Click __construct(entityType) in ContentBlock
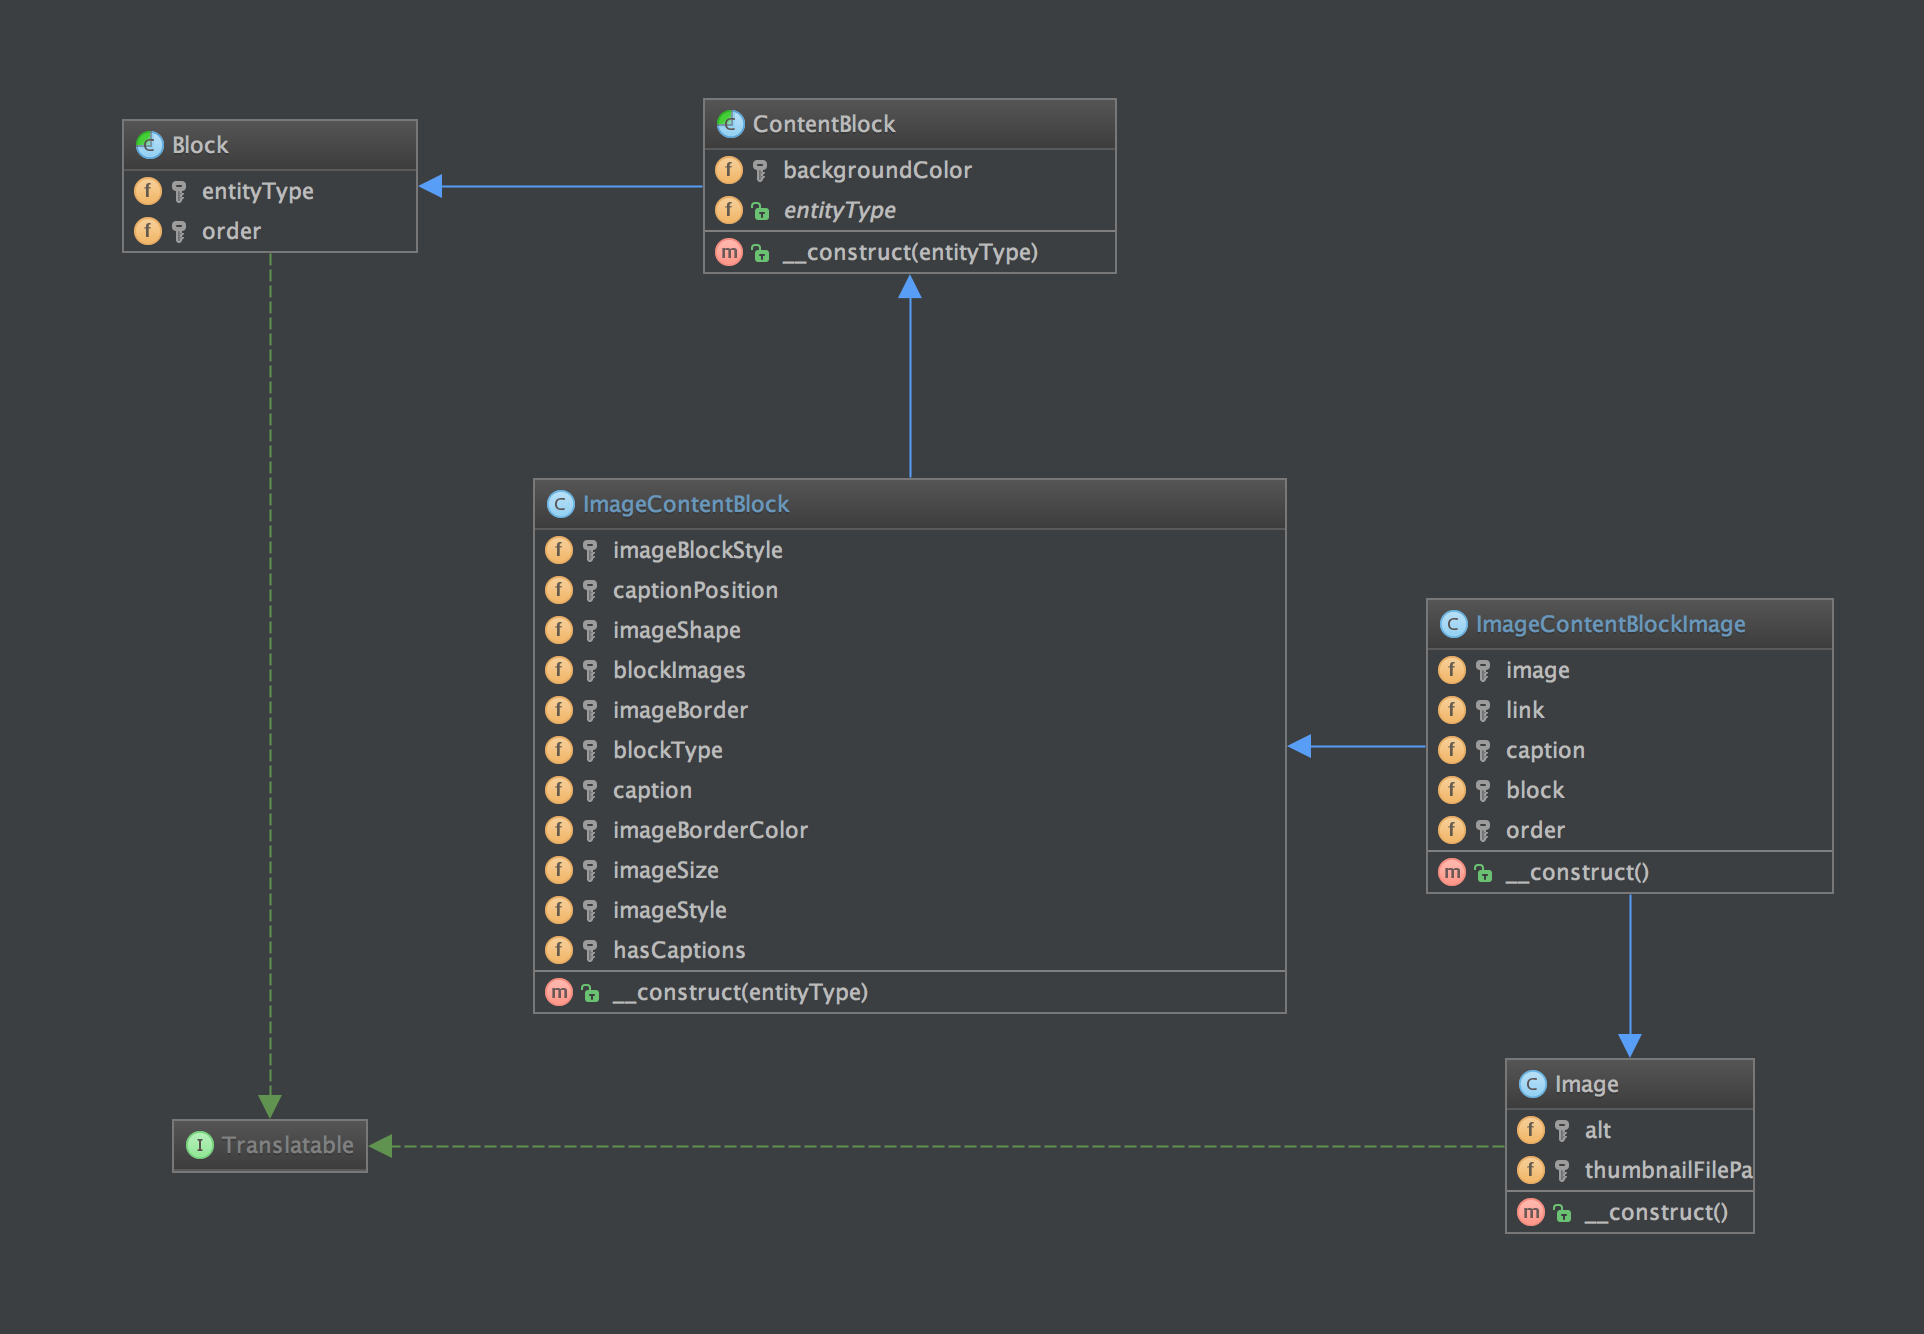 click(910, 252)
